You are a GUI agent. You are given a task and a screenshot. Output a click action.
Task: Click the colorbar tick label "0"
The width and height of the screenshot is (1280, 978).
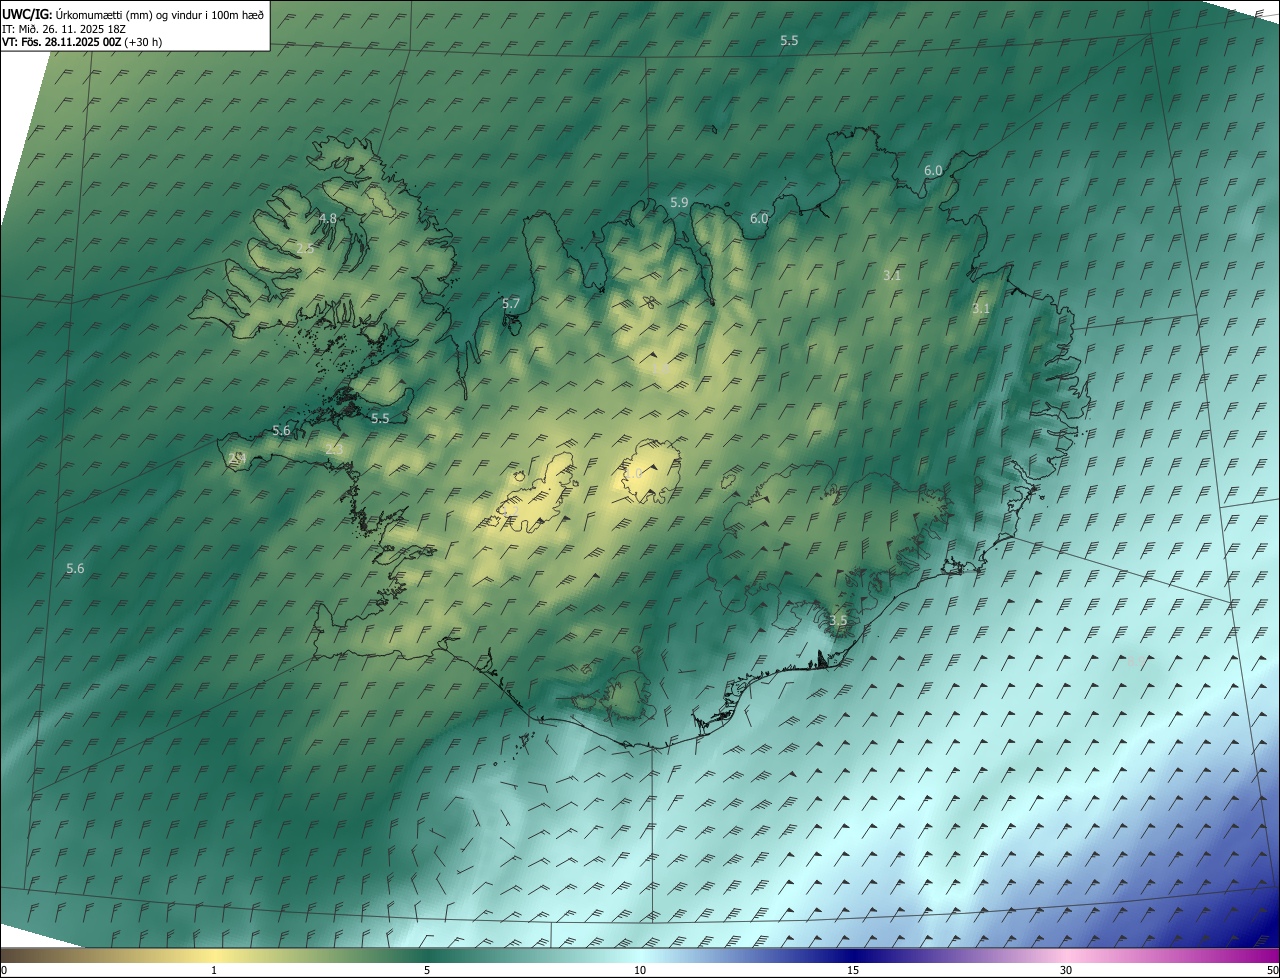coord(4,970)
